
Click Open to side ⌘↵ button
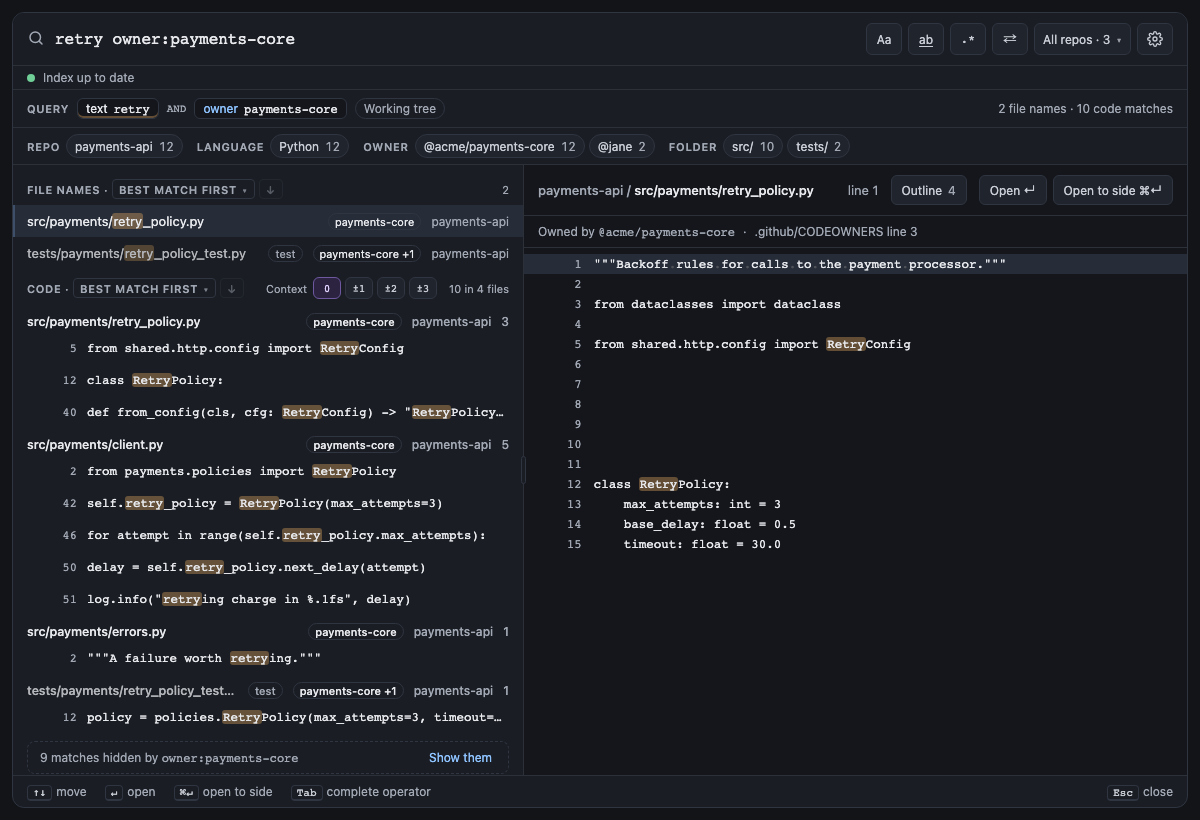[1113, 191]
